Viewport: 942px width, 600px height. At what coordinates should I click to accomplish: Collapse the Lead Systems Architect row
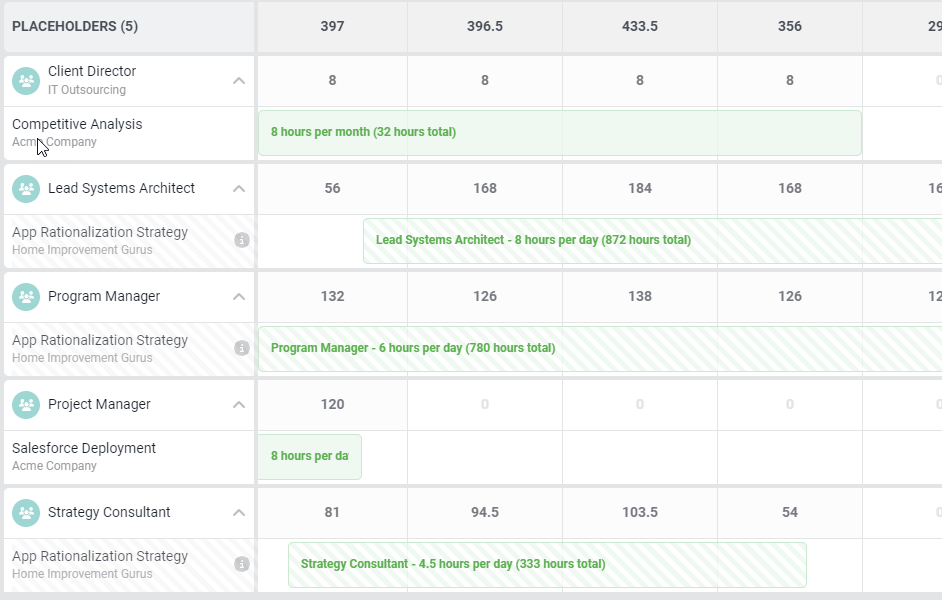(238, 189)
